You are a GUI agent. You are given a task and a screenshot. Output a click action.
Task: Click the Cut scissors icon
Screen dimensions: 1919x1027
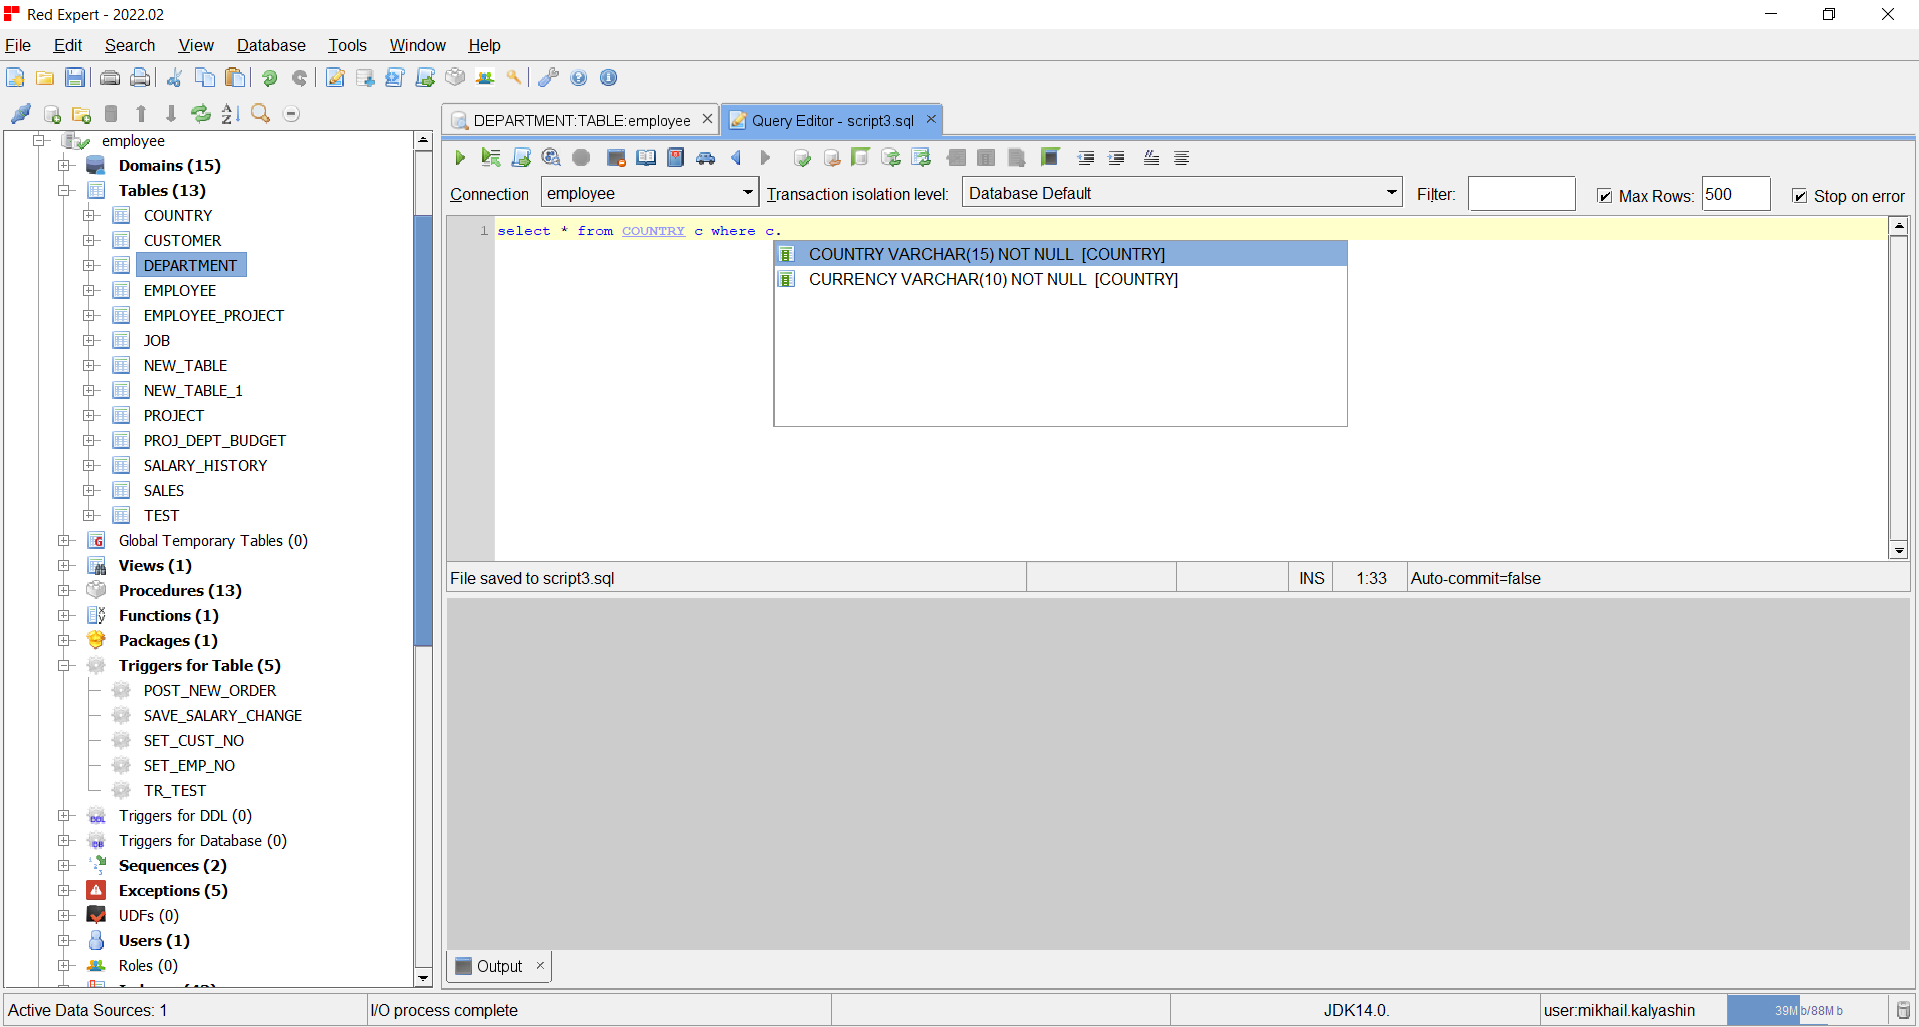(x=174, y=78)
